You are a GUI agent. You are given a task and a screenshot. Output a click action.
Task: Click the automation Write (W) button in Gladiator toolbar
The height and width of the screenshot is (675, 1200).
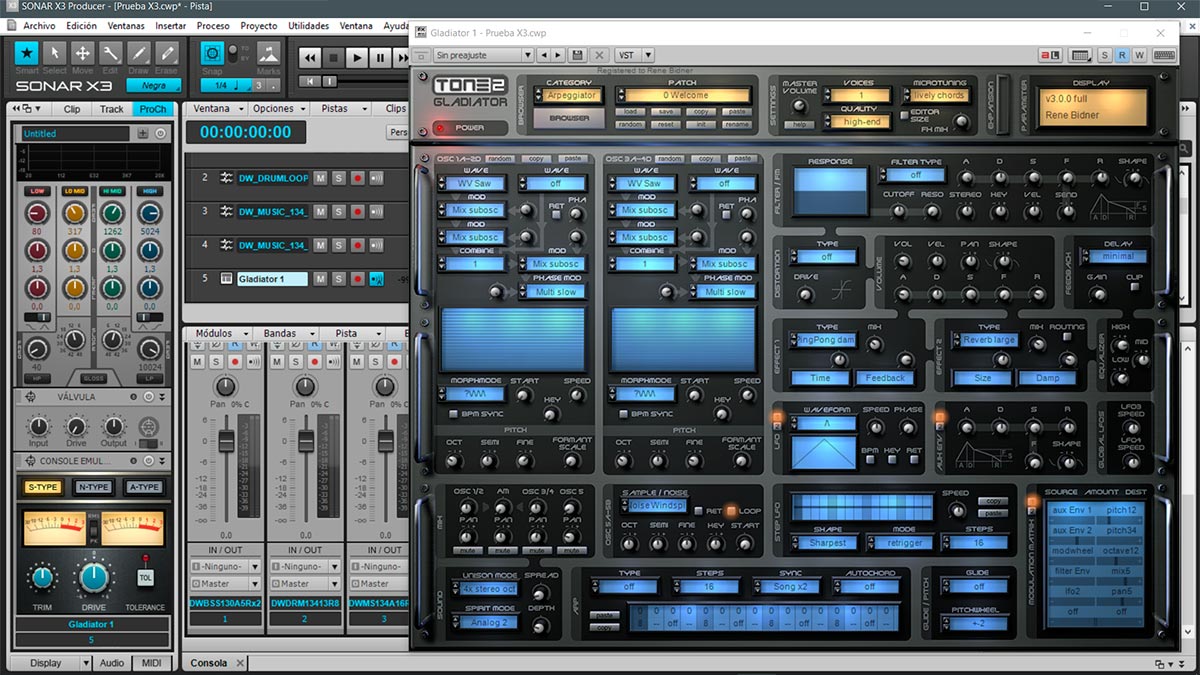tap(1139, 55)
